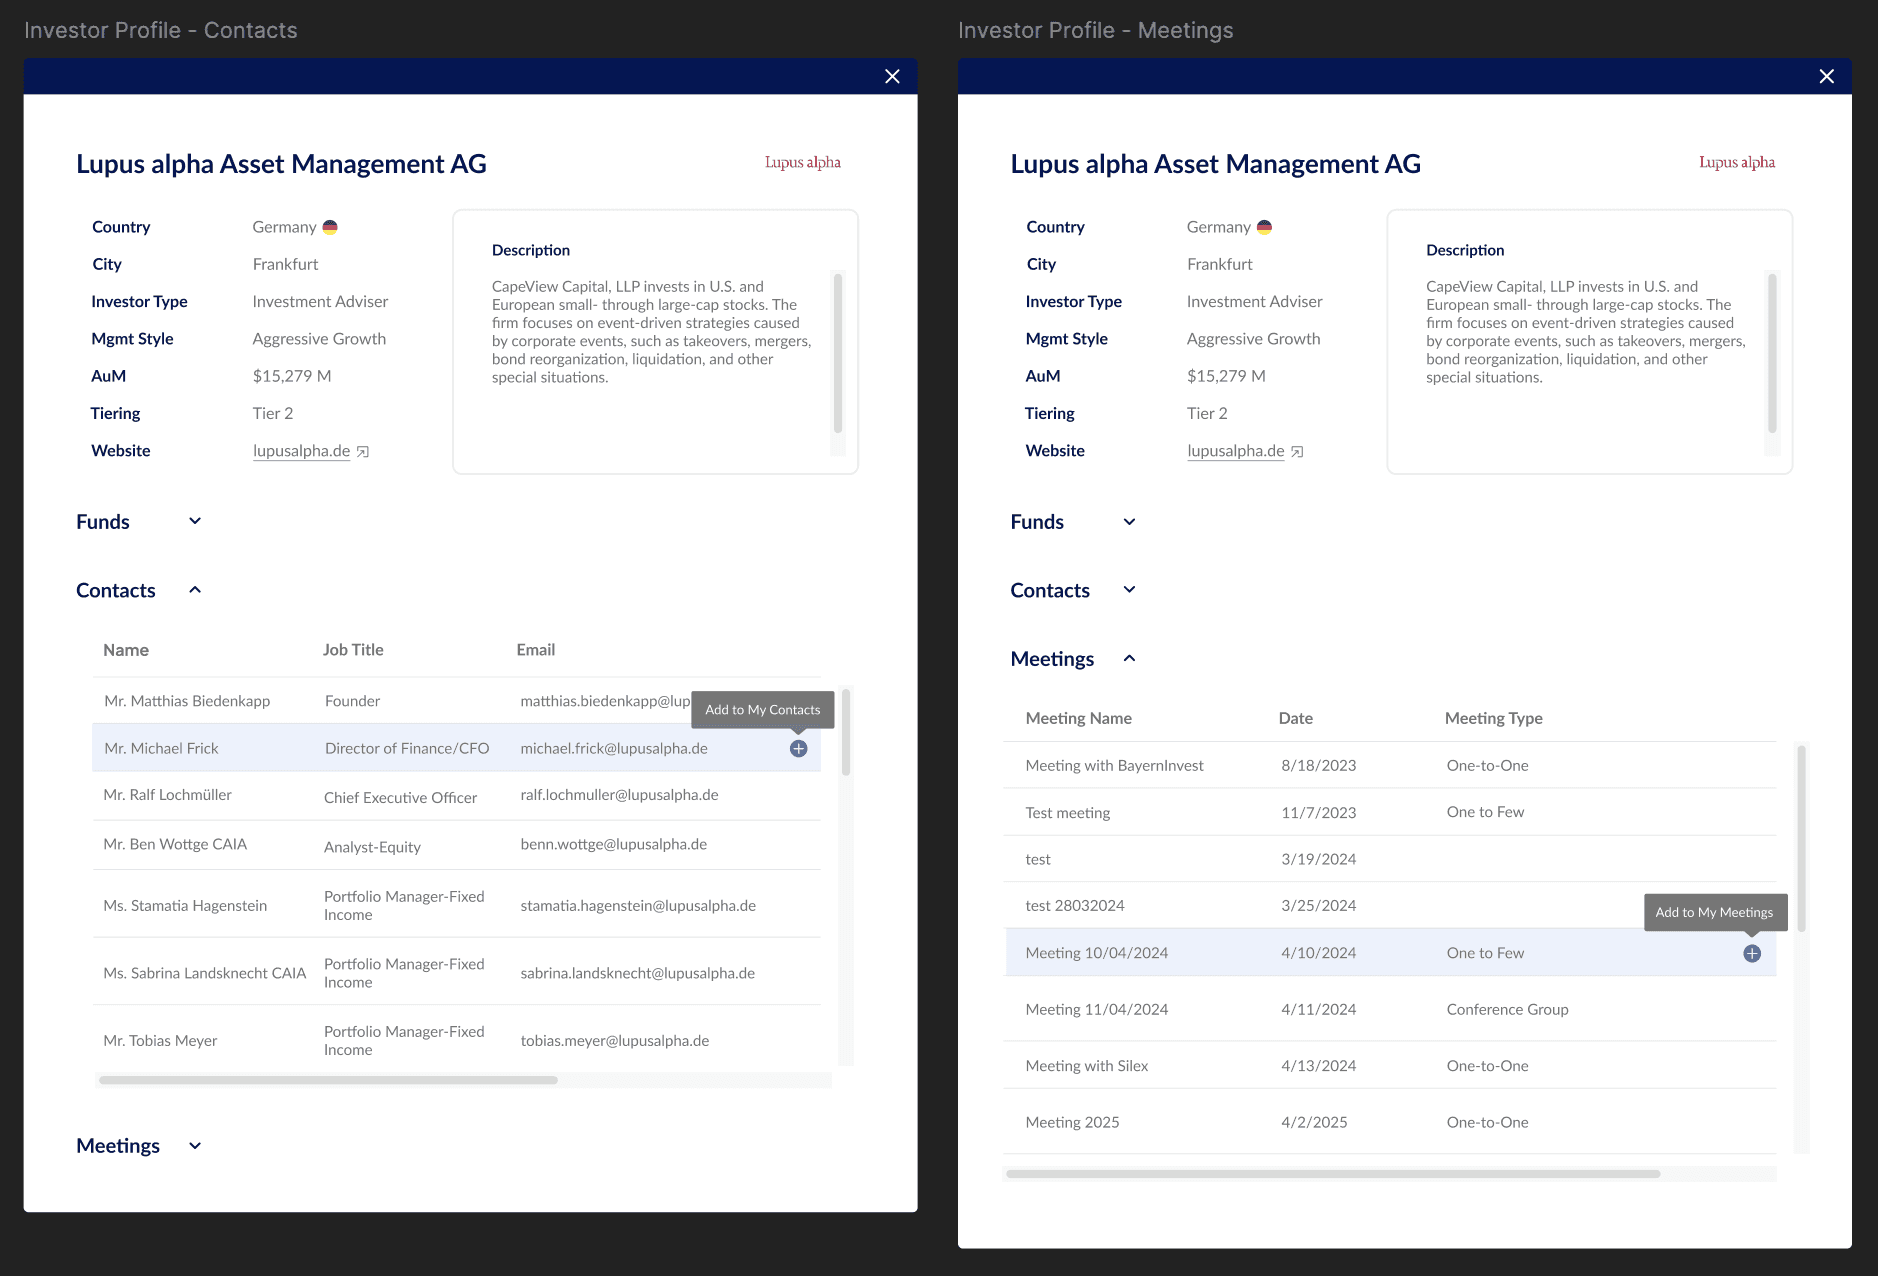Click external link icon beside website in Contacts window
Image resolution: width=1878 pixels, height=1276 pixels.
[x=363, y=452]
